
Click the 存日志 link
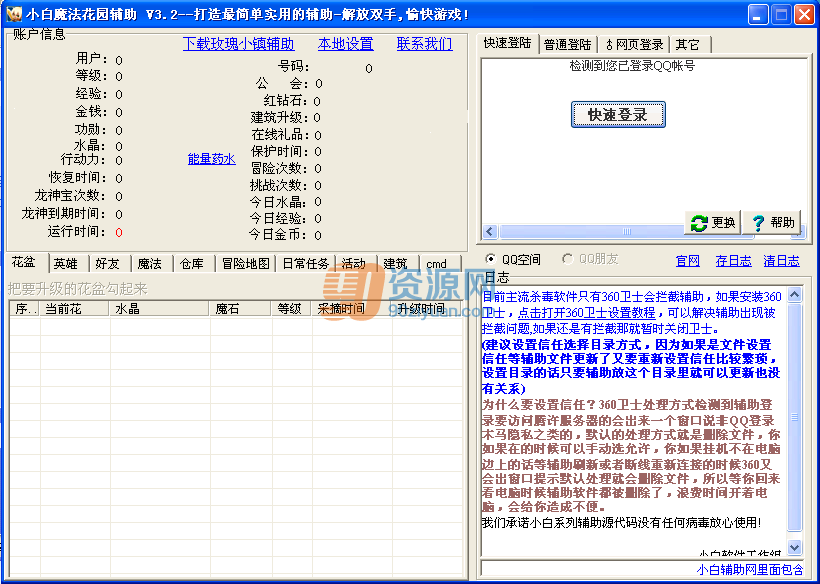coord(734,261)
